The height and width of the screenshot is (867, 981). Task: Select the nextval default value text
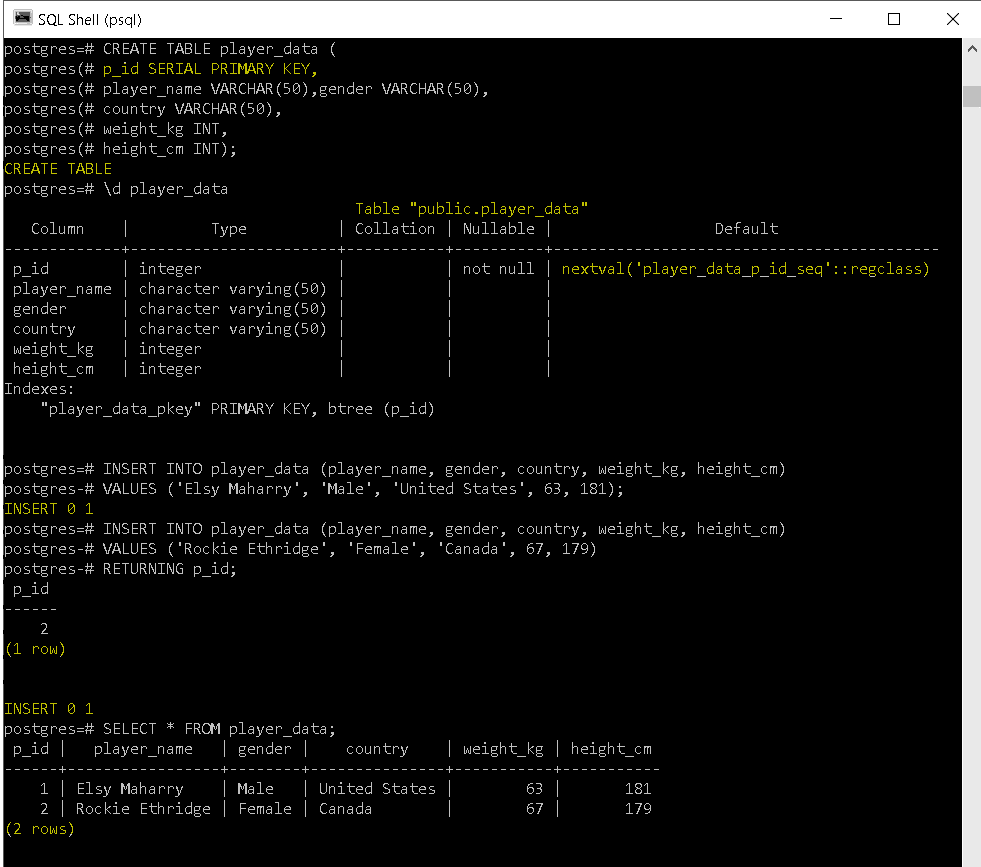pos(746,268)
